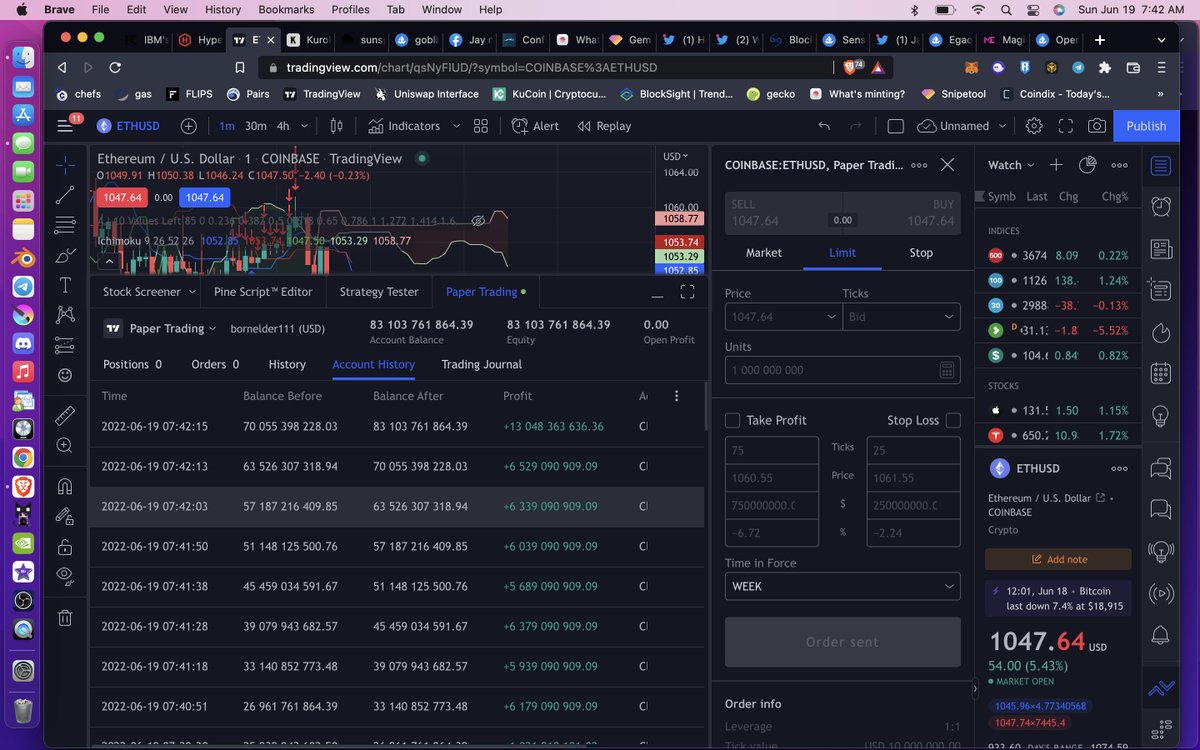
Task: Open the timeframe dropdown arrow after 4h
Action: click(x=304, y=126)
